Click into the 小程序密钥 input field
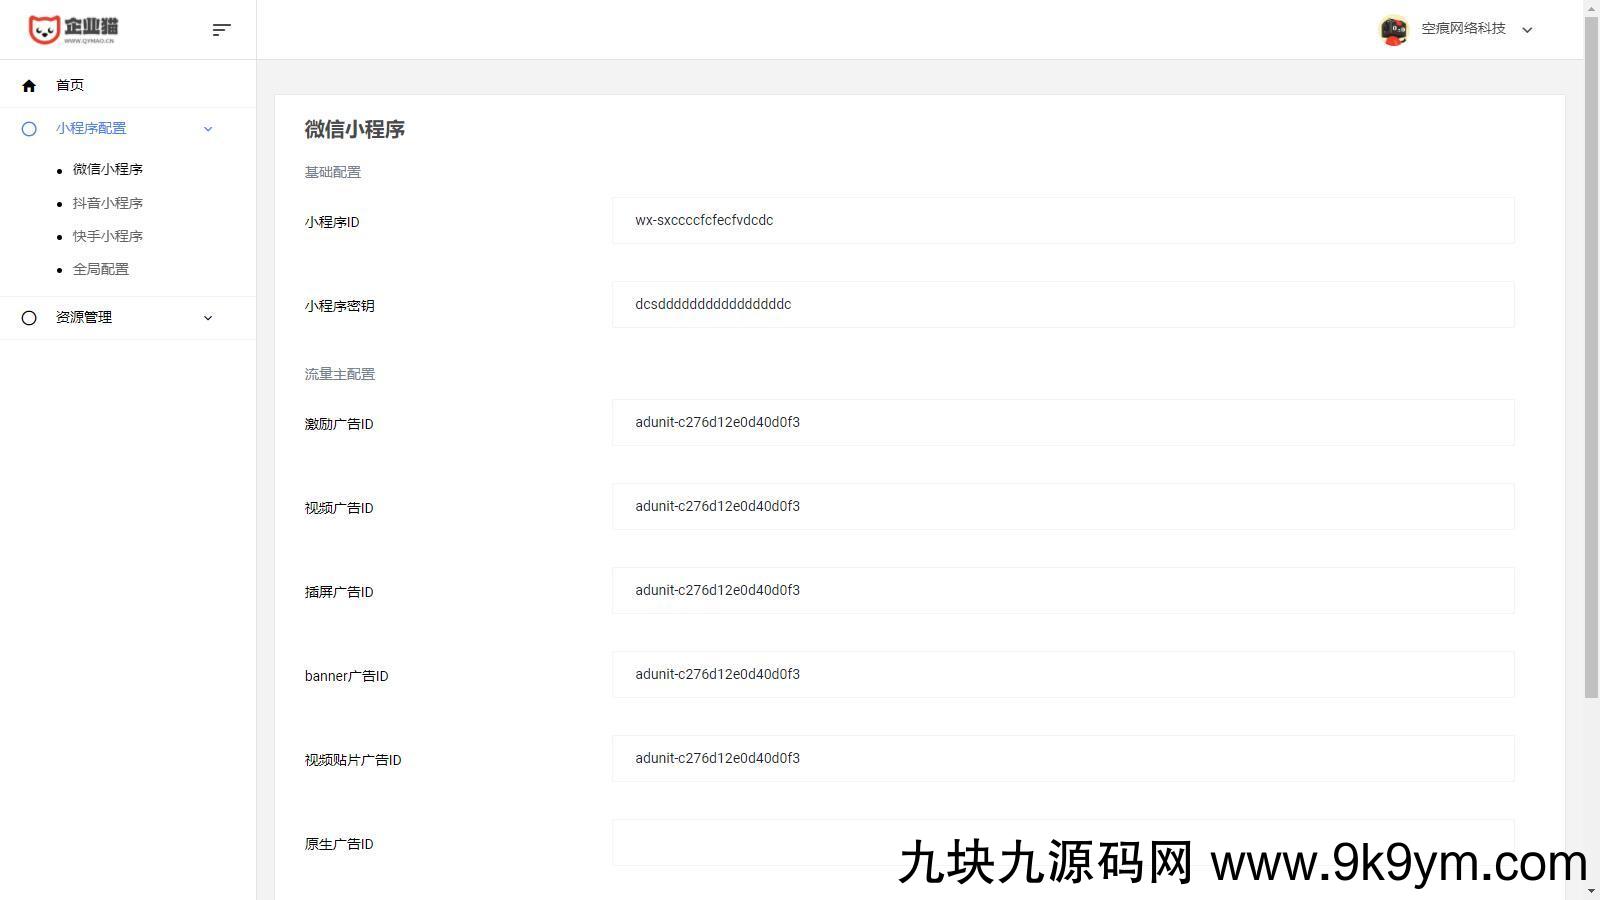Screen dimensions: 1600x900 click(1062, 305)
